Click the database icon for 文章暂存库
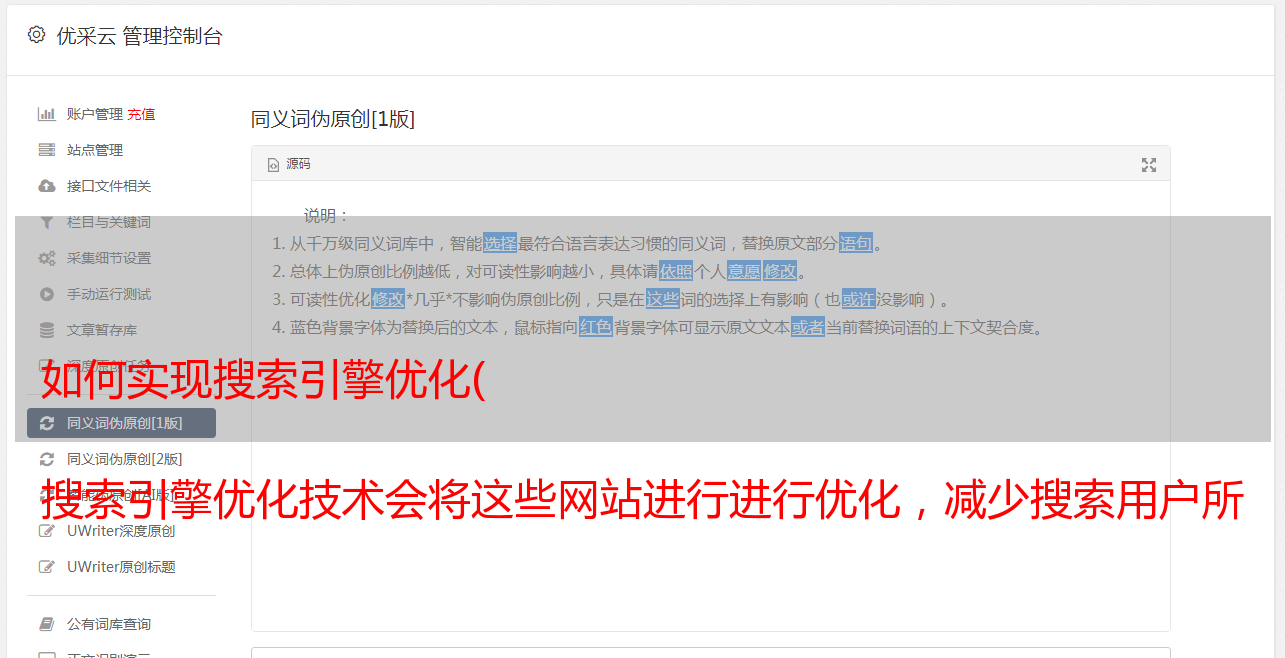Screen dimensions: 1285x658 click(47, 330)
